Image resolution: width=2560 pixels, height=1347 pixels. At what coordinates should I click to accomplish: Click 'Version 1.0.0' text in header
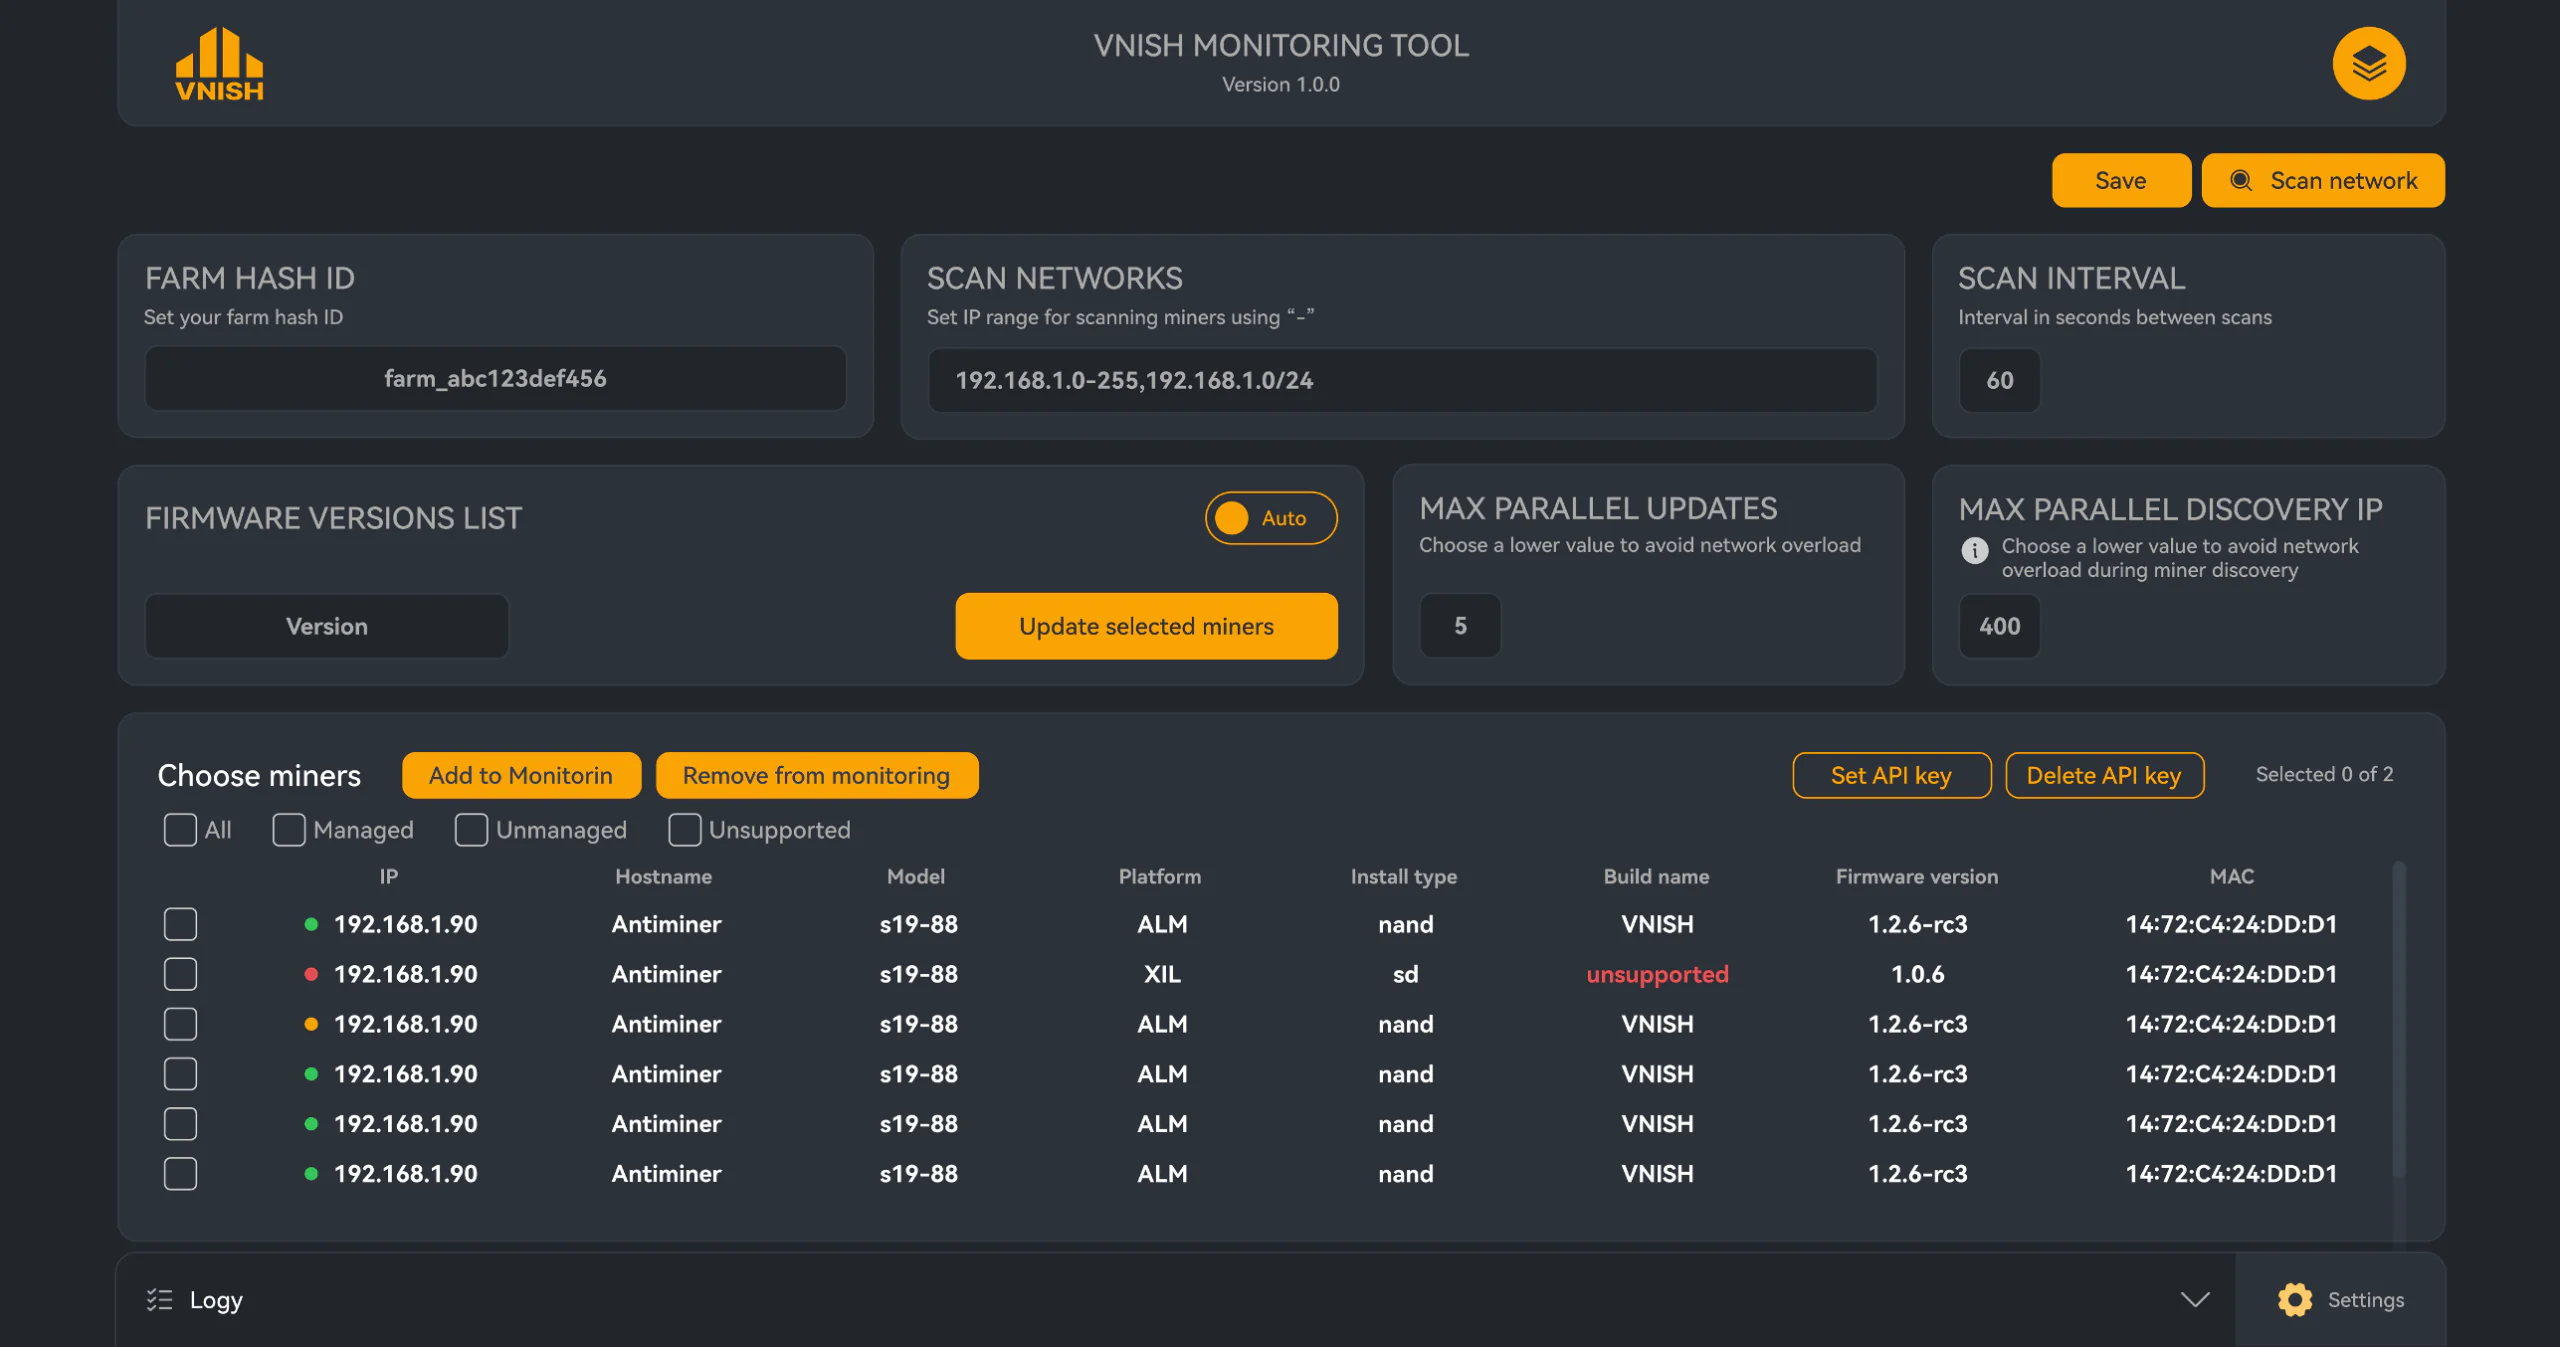[x=1280, y=84]
